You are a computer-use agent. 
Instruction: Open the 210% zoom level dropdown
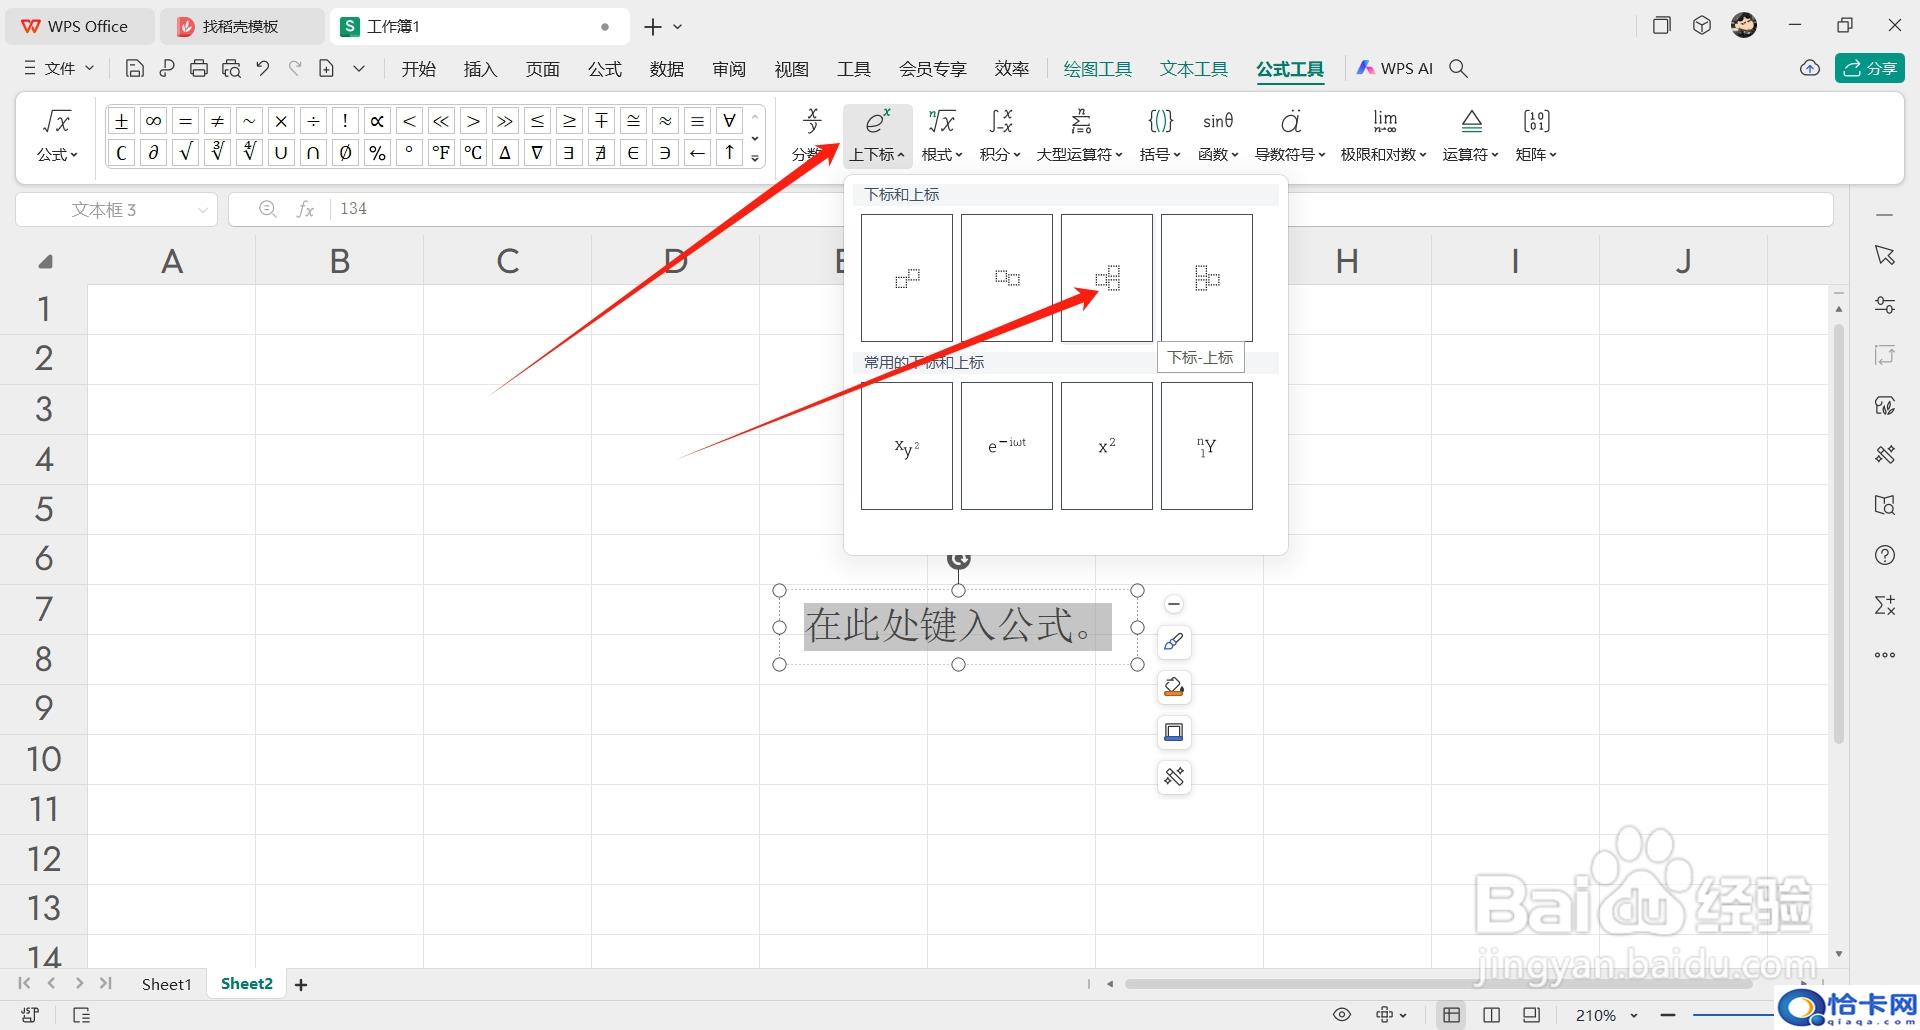[x=1607, y=1015]
